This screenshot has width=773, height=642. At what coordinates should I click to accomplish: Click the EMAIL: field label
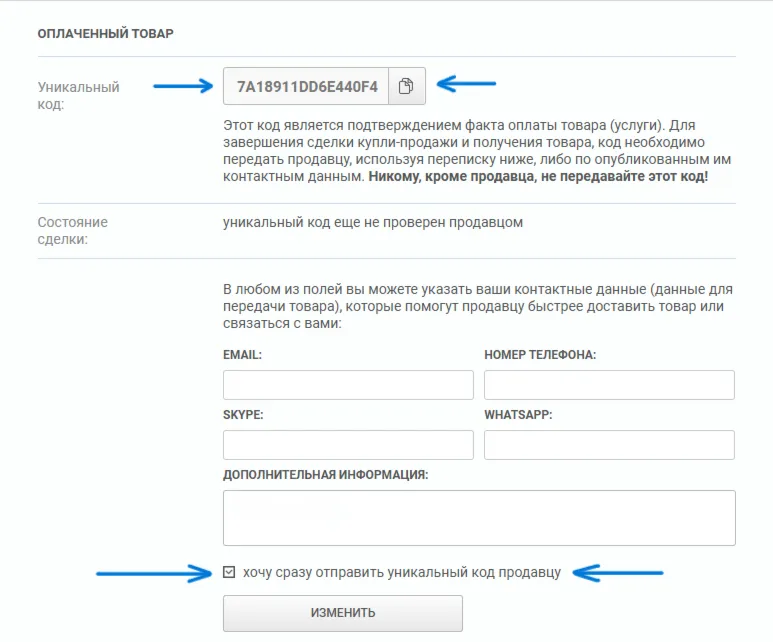(242, 355)
